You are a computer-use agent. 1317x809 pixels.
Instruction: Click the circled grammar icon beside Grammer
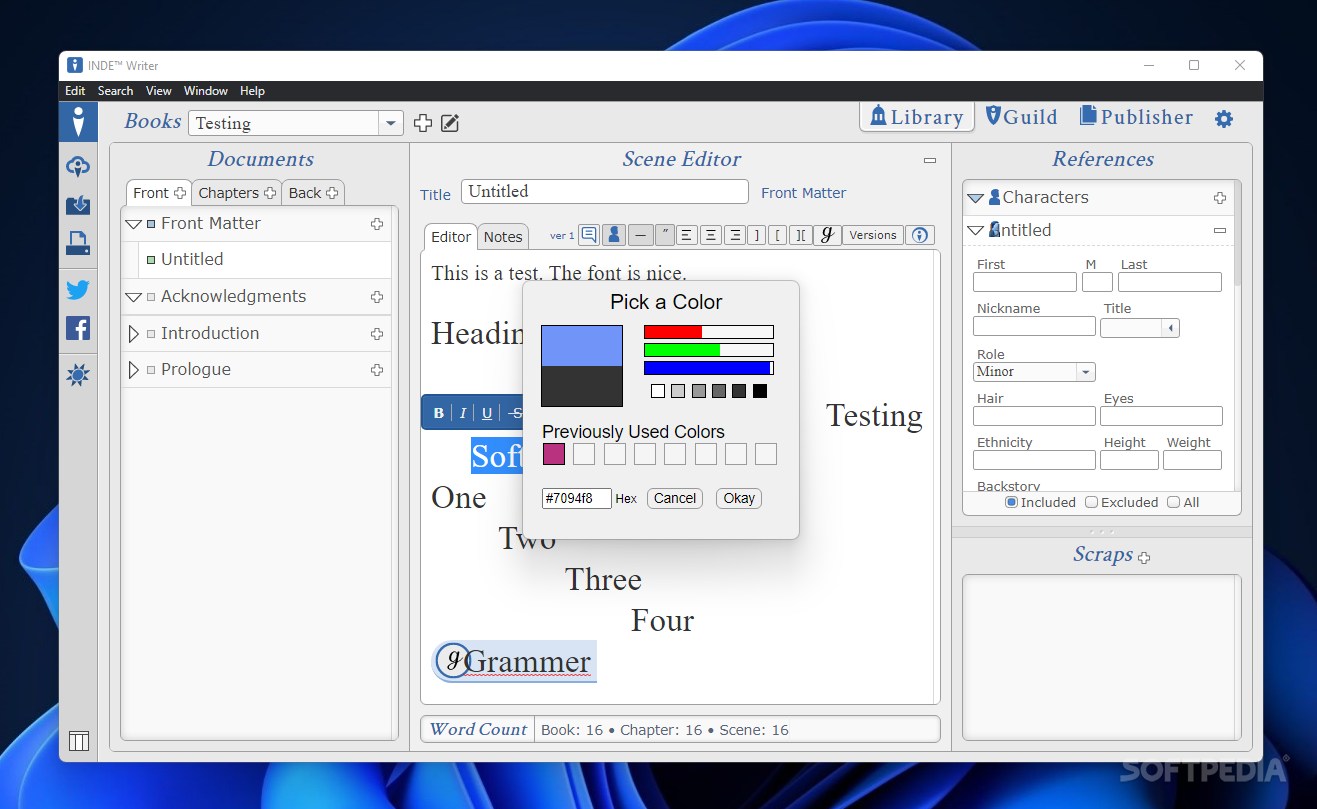(x=454, y=660)
